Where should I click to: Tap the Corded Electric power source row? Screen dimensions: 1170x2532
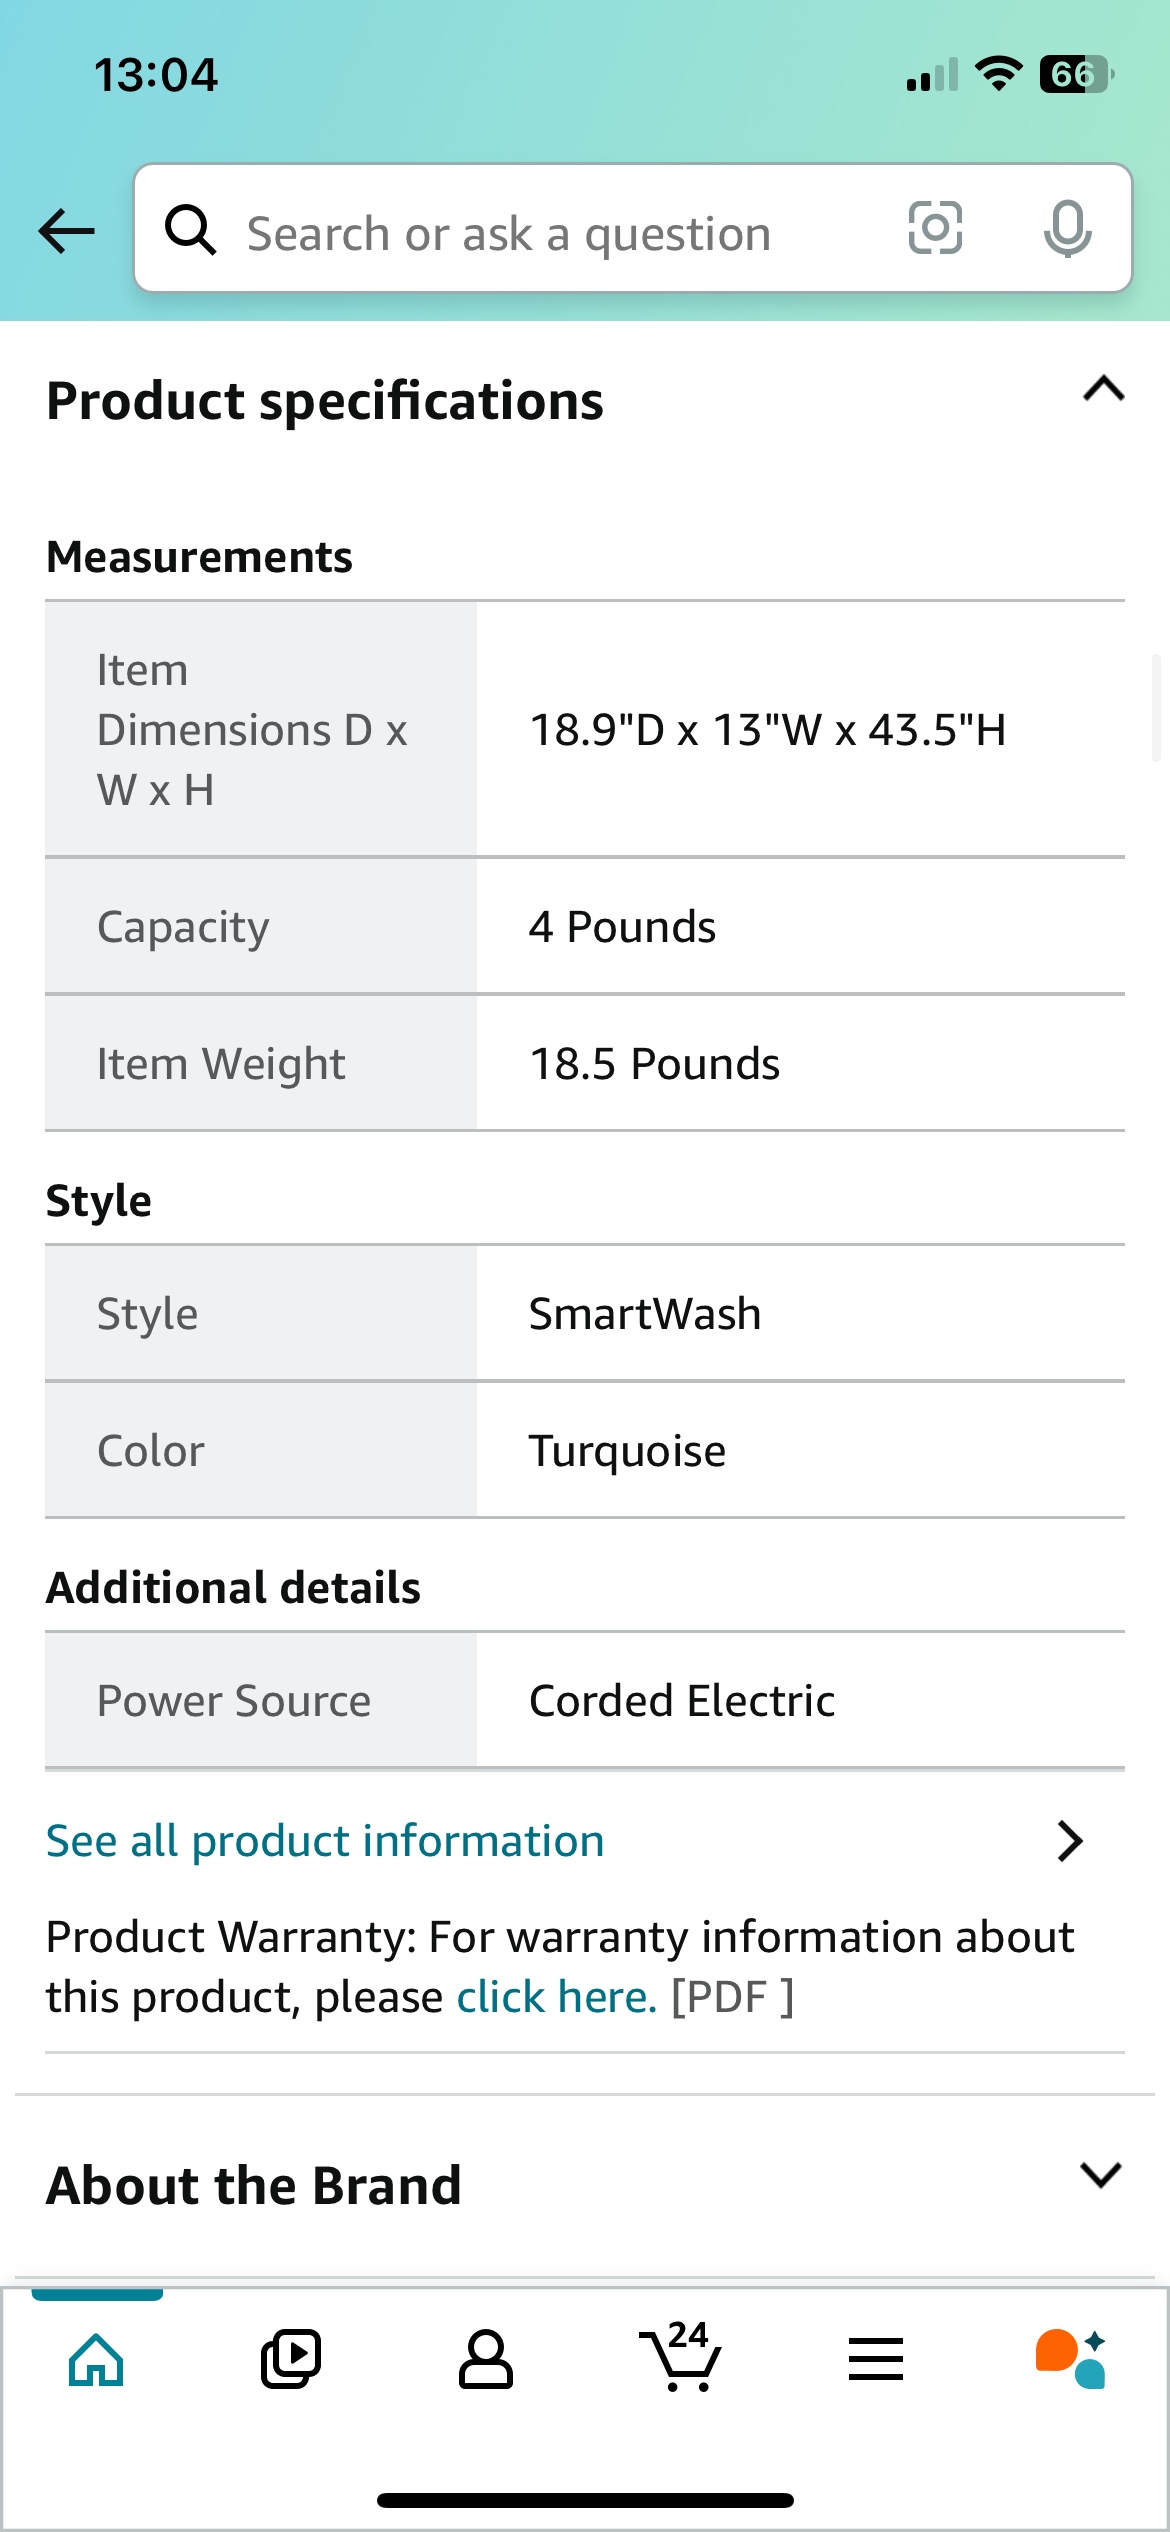682,1701
